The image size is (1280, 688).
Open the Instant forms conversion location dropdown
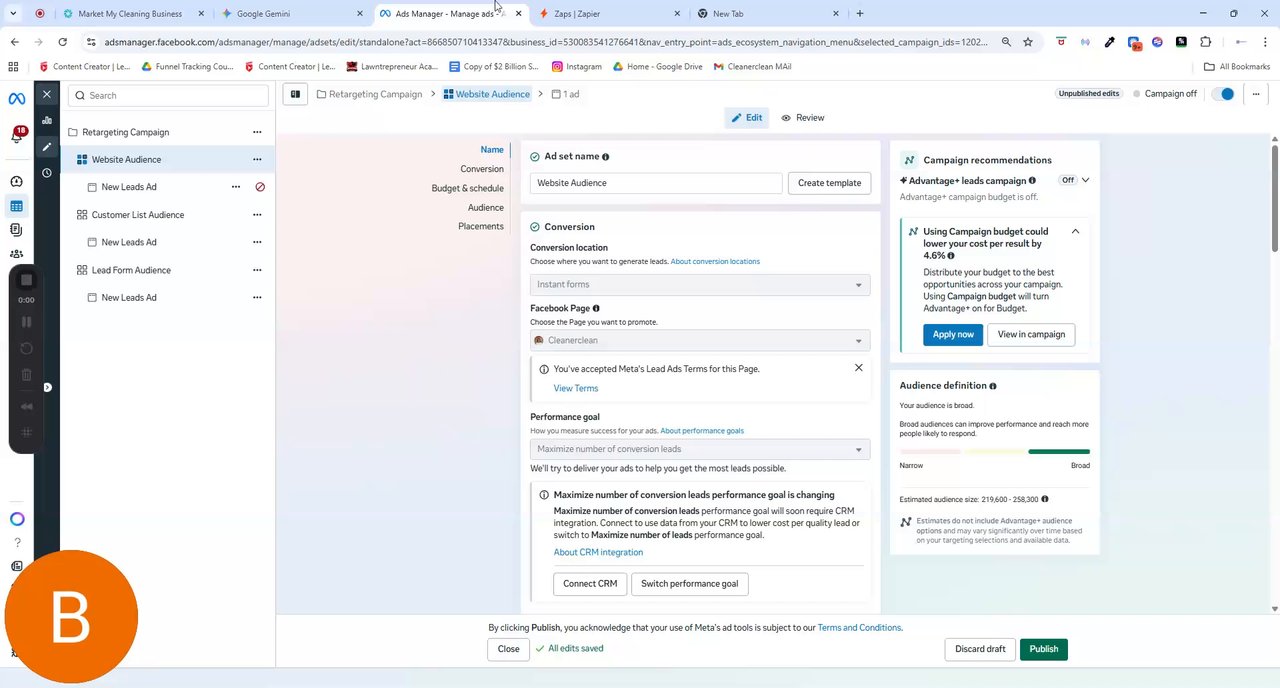pos(700,285)
